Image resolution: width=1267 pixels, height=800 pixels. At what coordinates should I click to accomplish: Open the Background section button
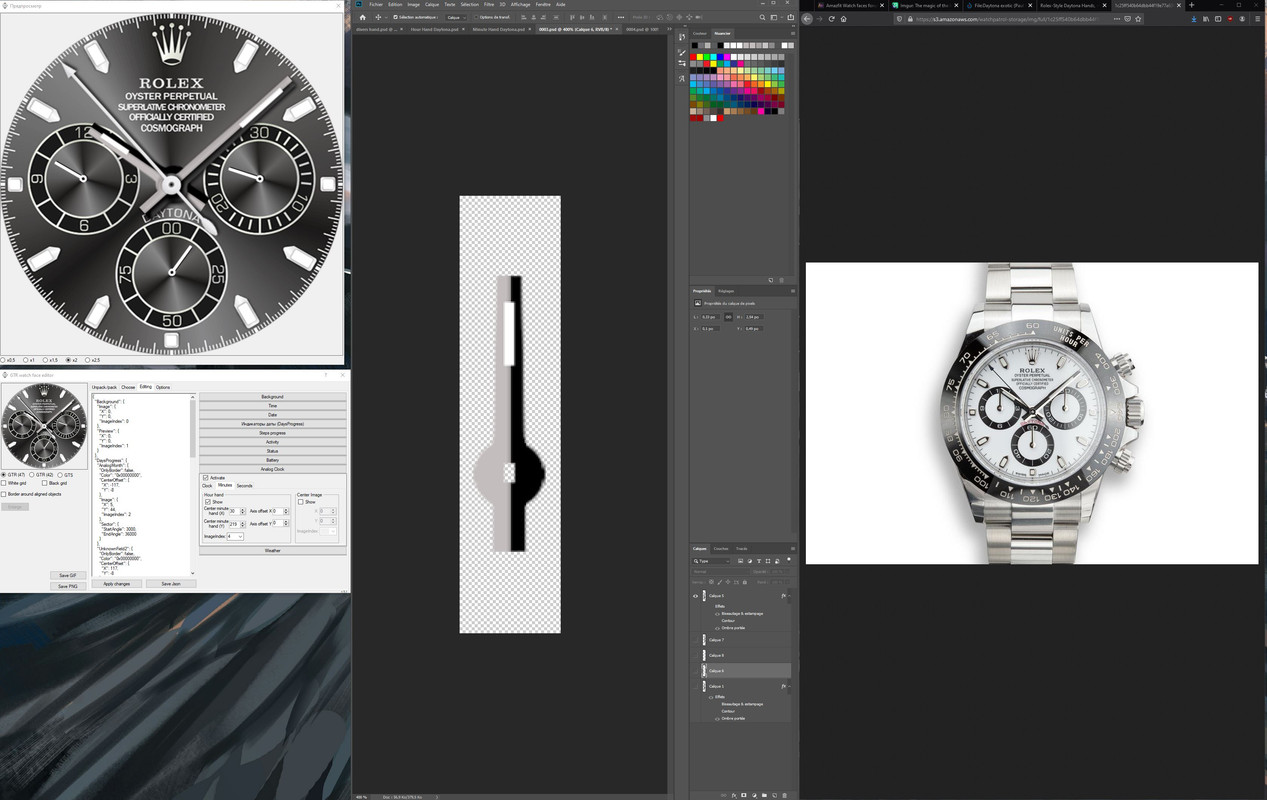[273, 397]
